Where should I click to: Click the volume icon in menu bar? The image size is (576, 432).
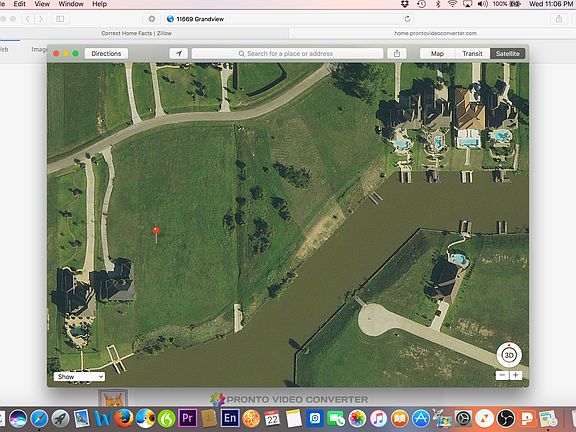coord(482,4)
